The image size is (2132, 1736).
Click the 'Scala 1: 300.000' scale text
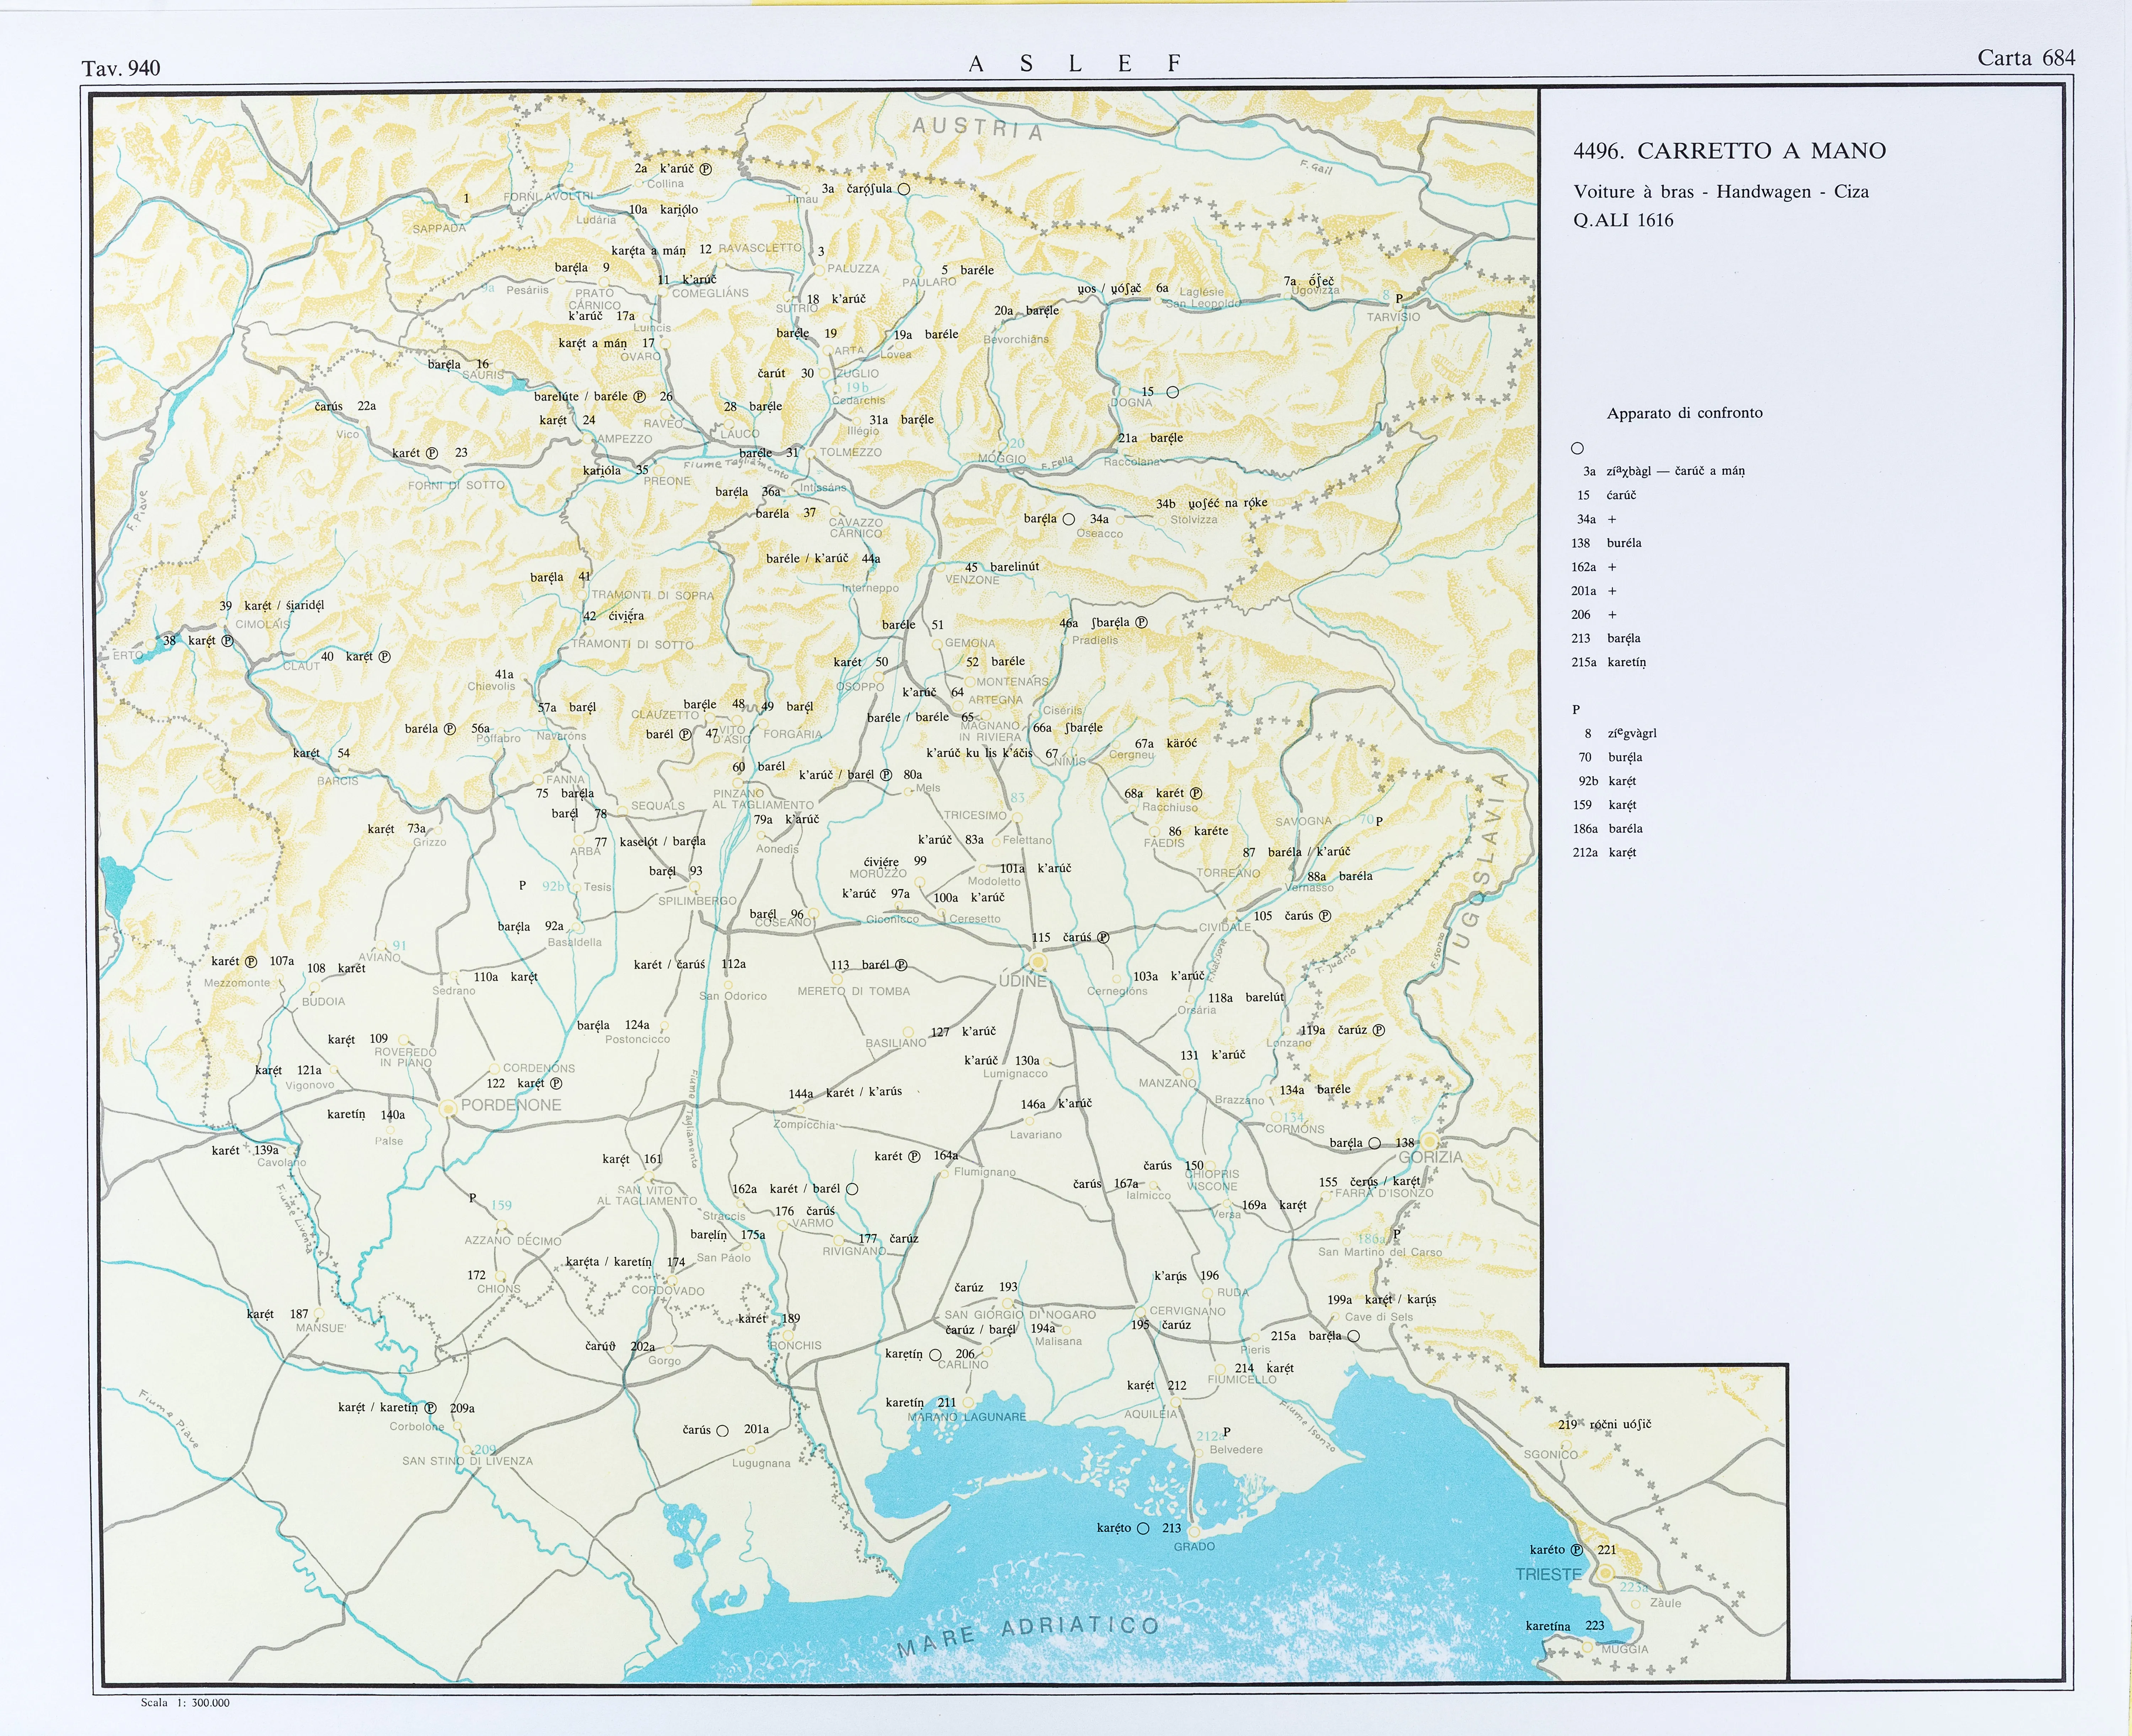pyautogui.click(x=185, y=1702)
